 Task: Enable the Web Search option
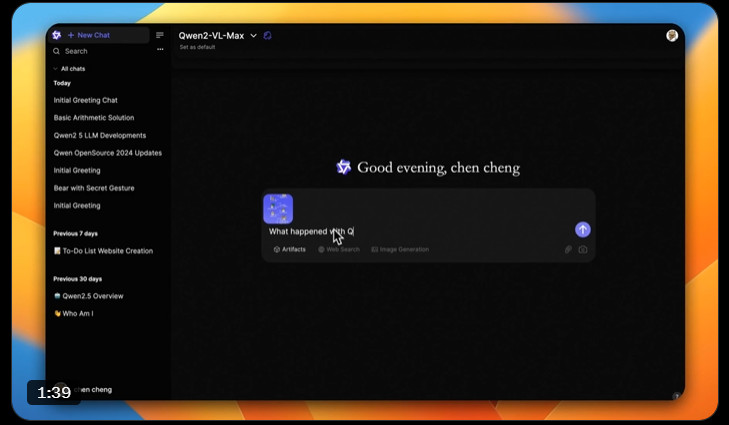coord(339,249)
